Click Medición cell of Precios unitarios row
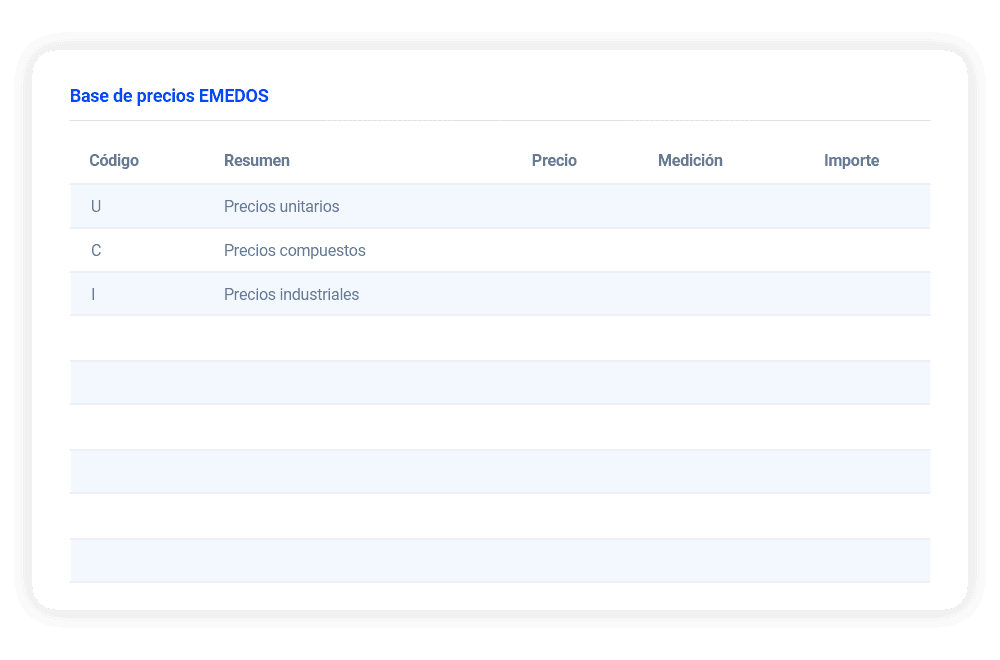This screenshot has width=1000, height=660. coord(690,206)
